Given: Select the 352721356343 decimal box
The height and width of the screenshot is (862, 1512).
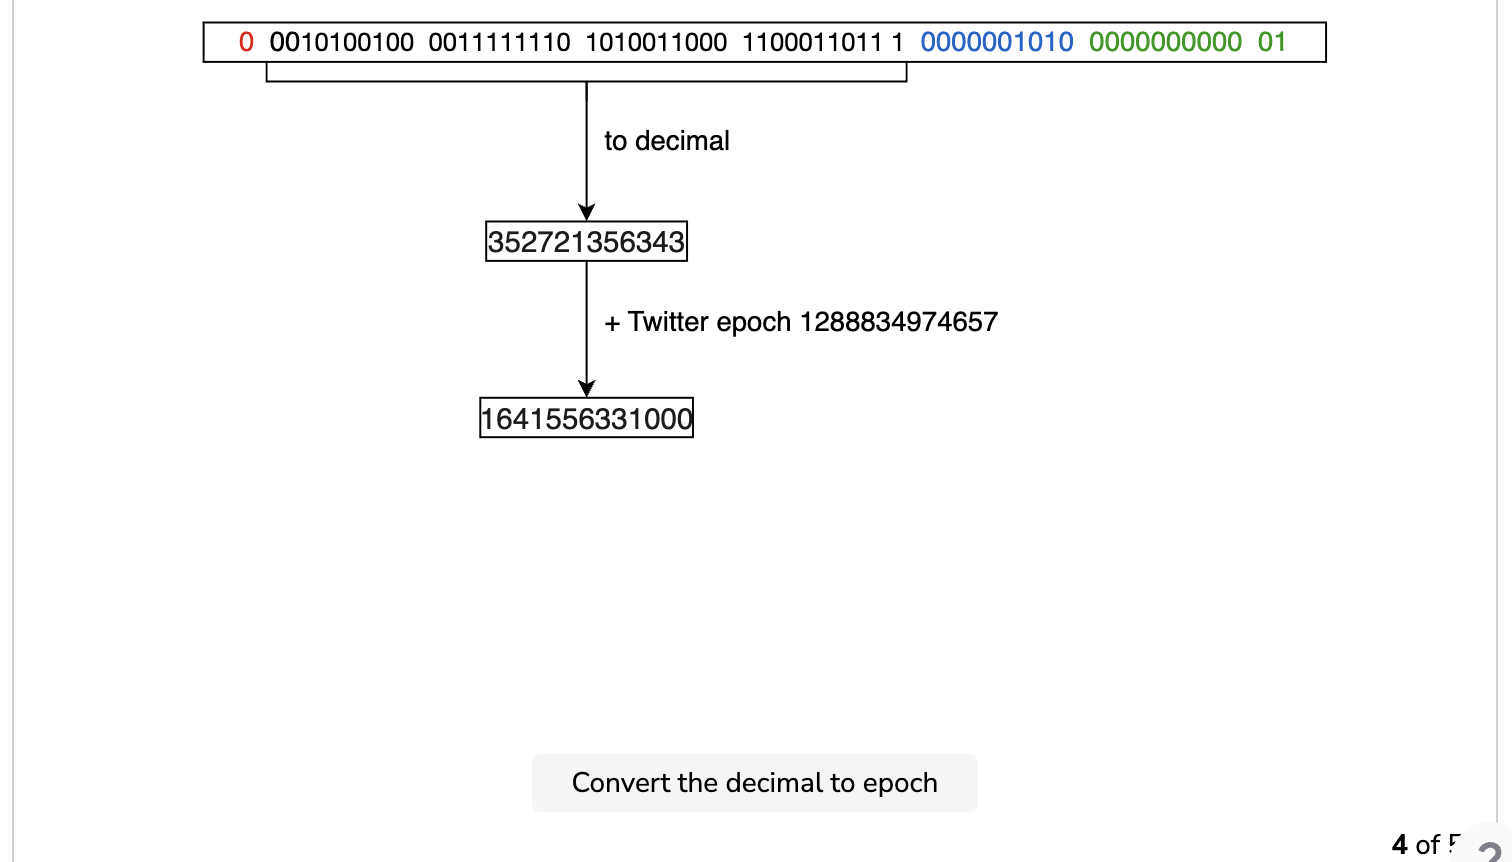Looking at the screenshot, I should pyautogui.click(x=586, y=241).
